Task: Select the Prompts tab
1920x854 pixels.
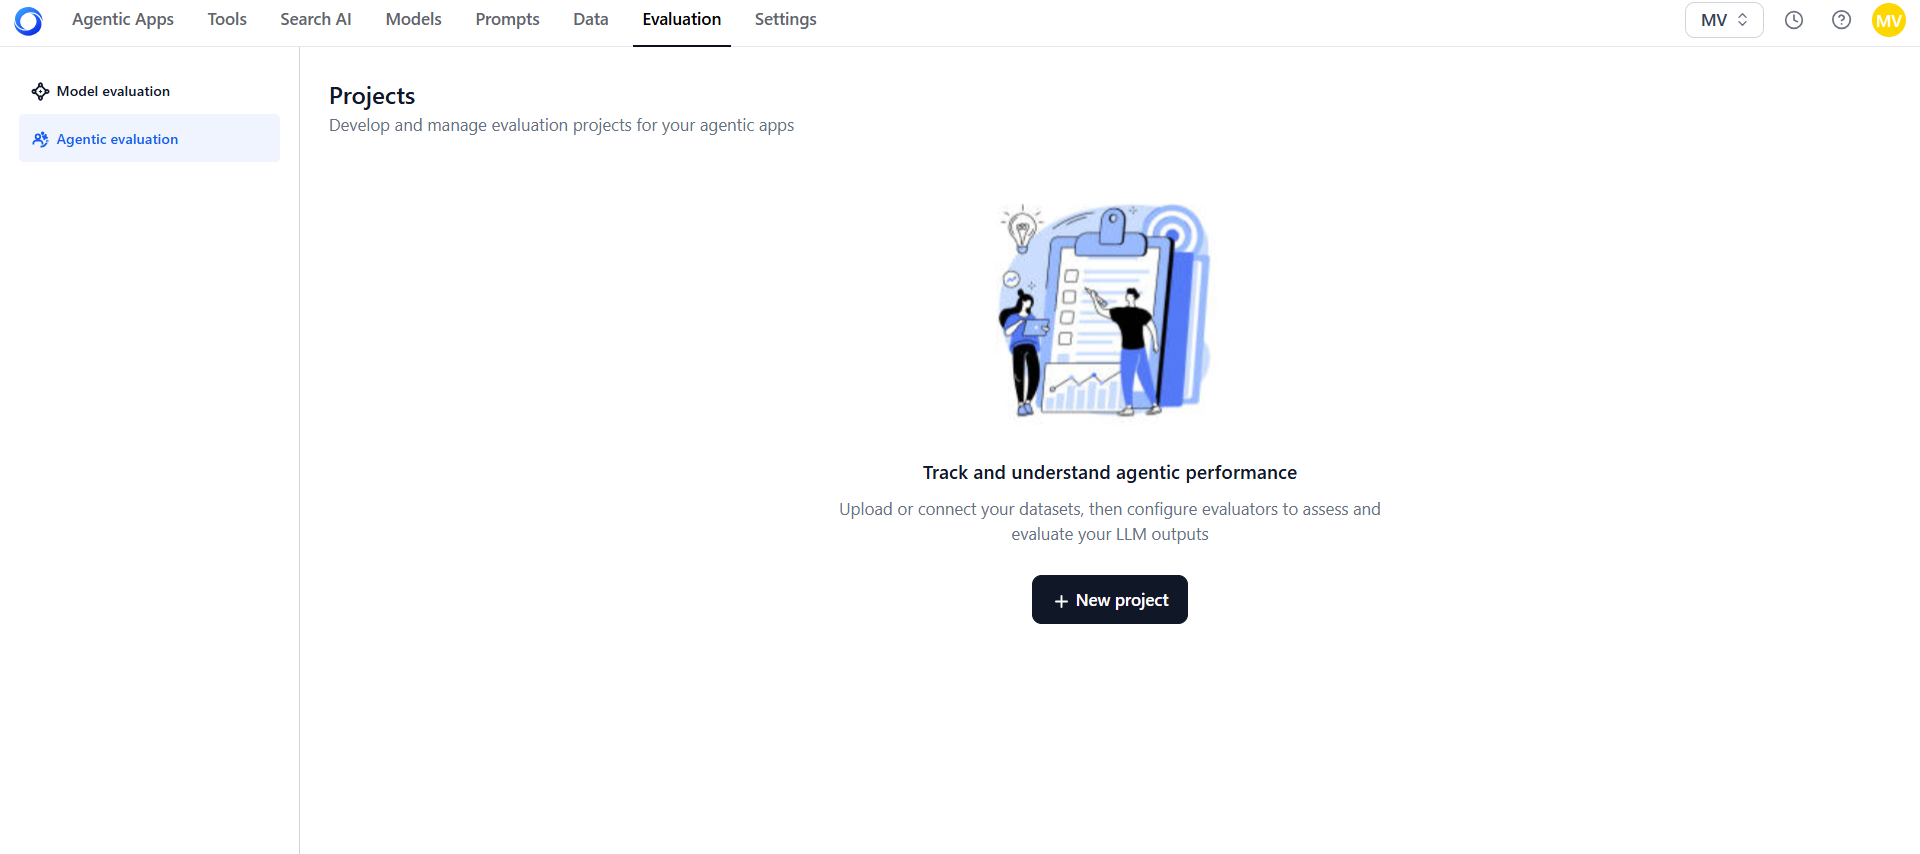Action: 507,20
